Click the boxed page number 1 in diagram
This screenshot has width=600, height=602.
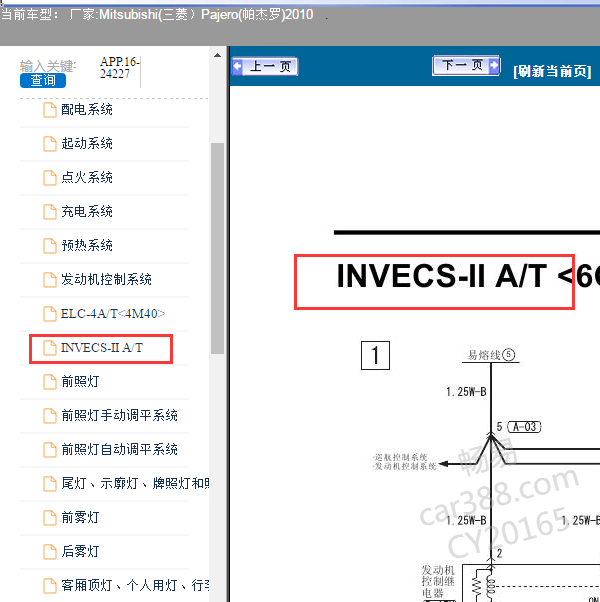pyautogui.click(x=375, y=356)
